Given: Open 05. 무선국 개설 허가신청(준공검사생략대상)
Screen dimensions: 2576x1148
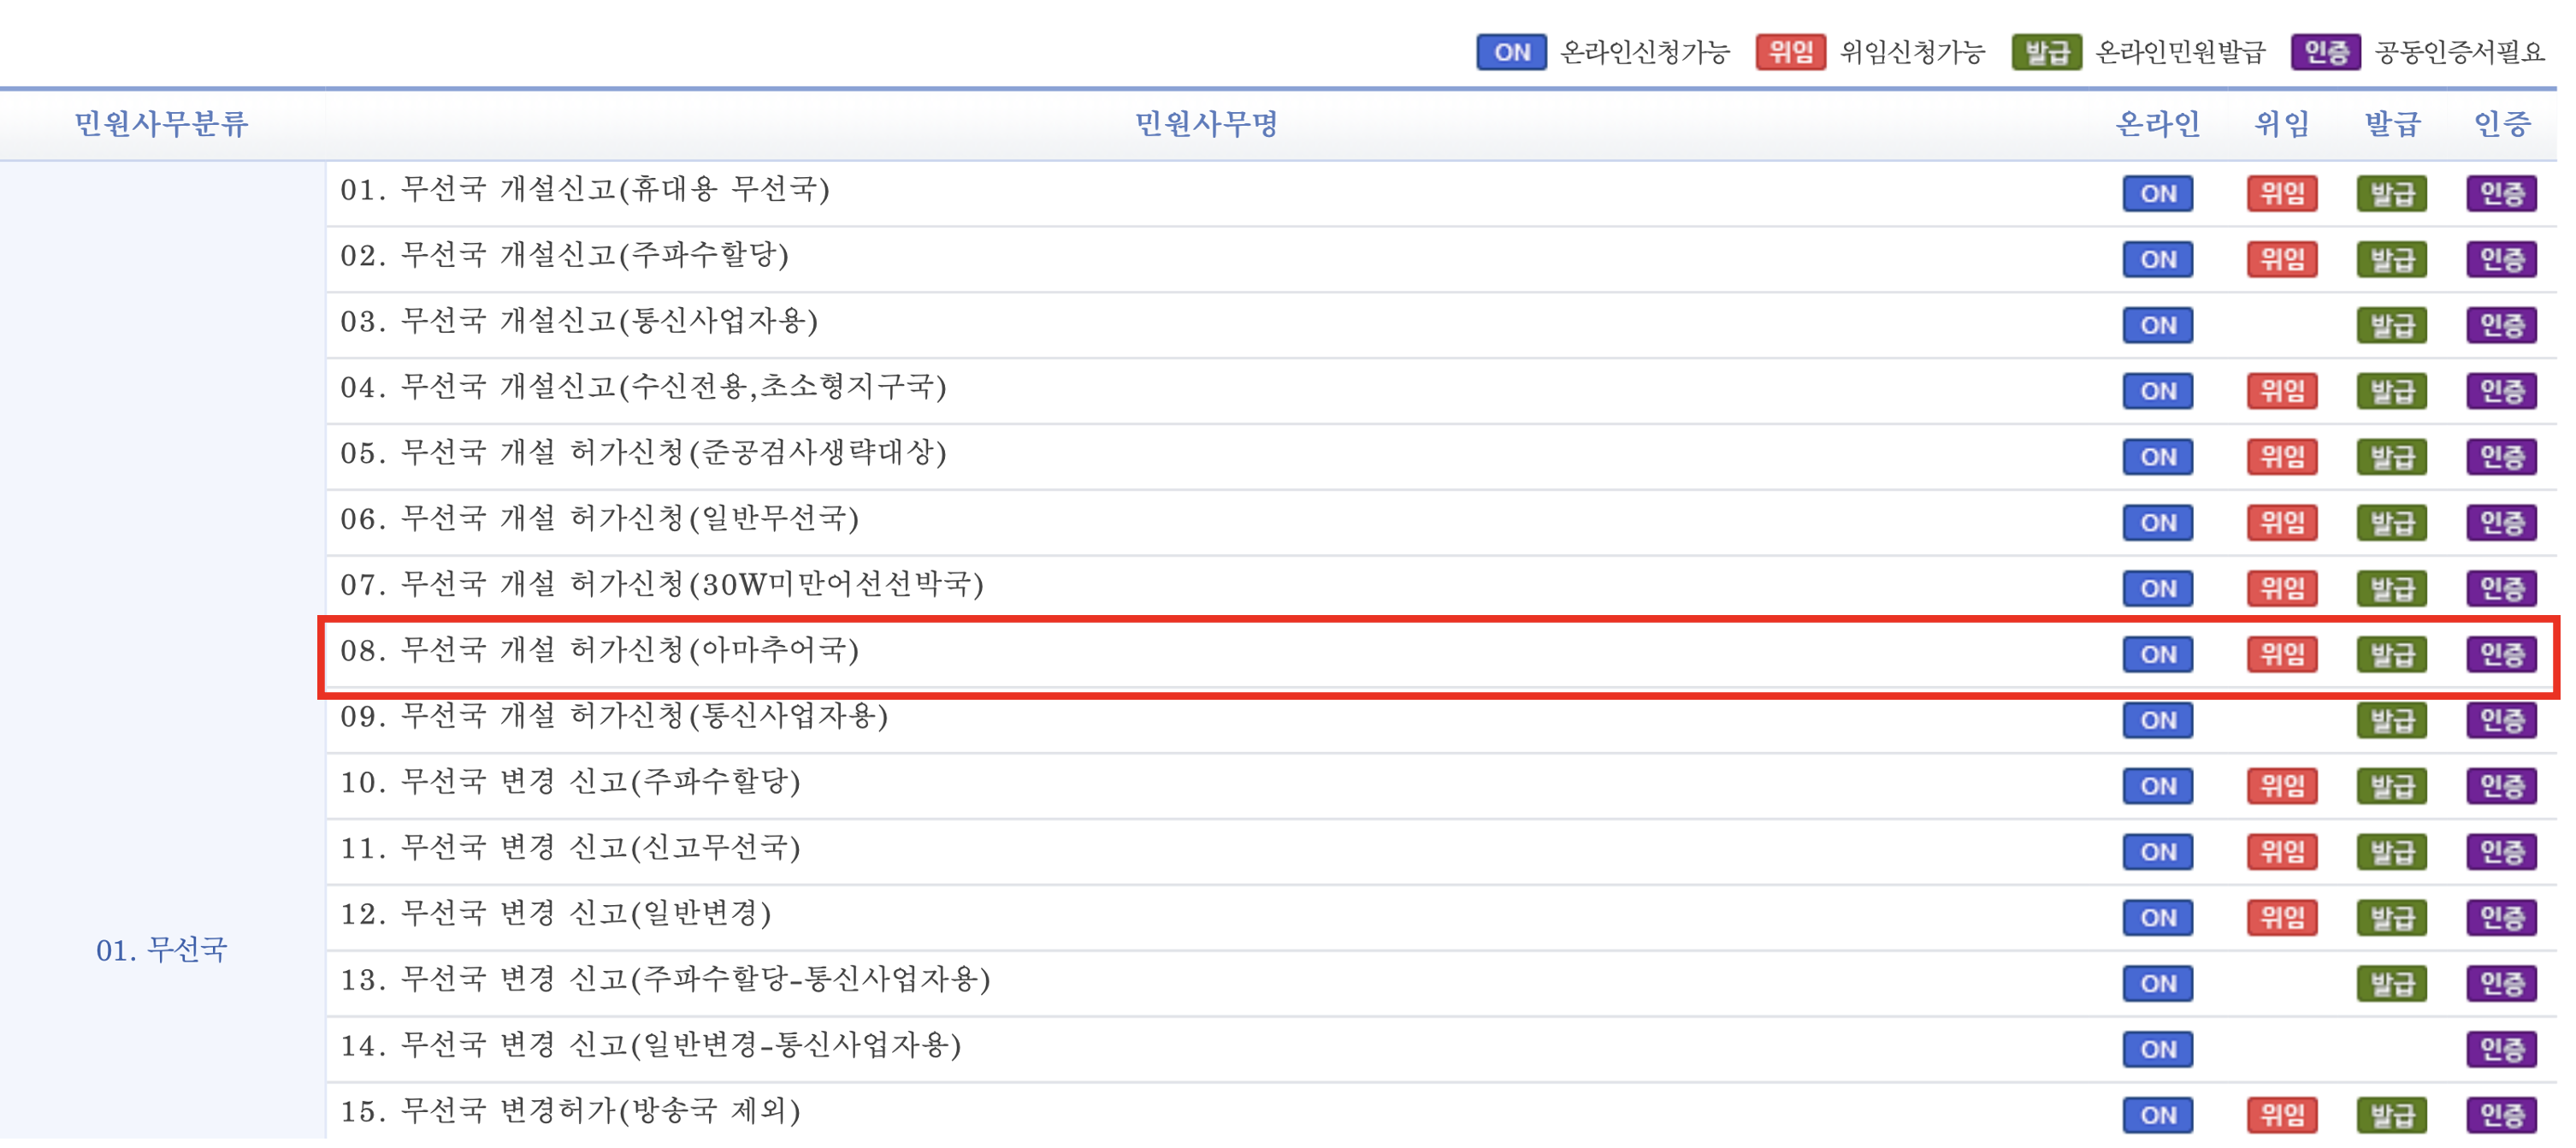Looking at the screenshot, I should 643,453.
